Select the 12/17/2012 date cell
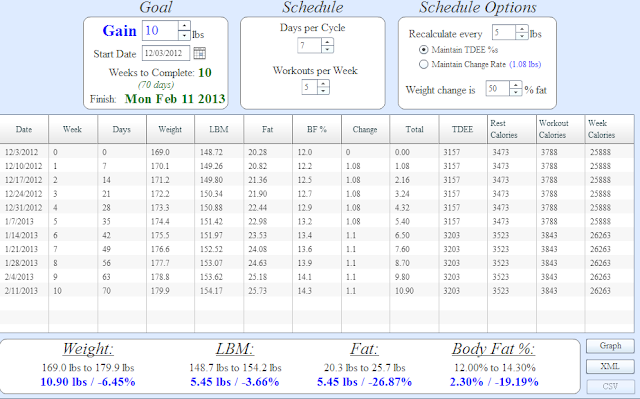Viewport: 640px width, 399px height. tap(23, 180)
